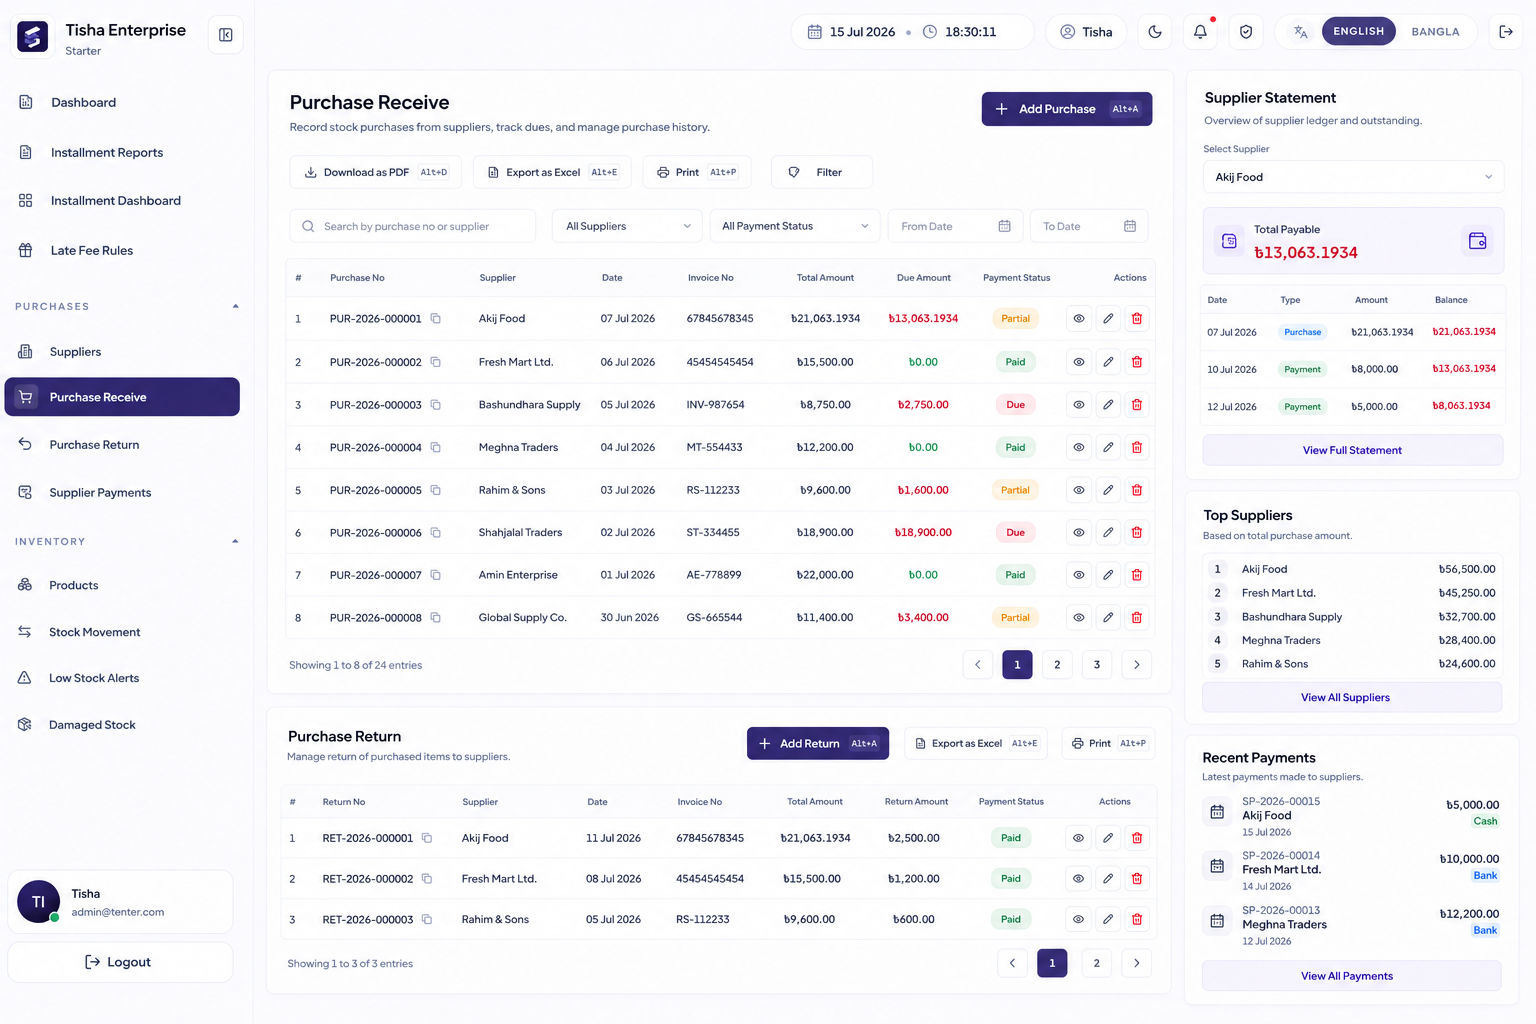Screen dimensions: 1536x1024
Task: Go to page 2 of purchase list
Action: click(1057, 665)
